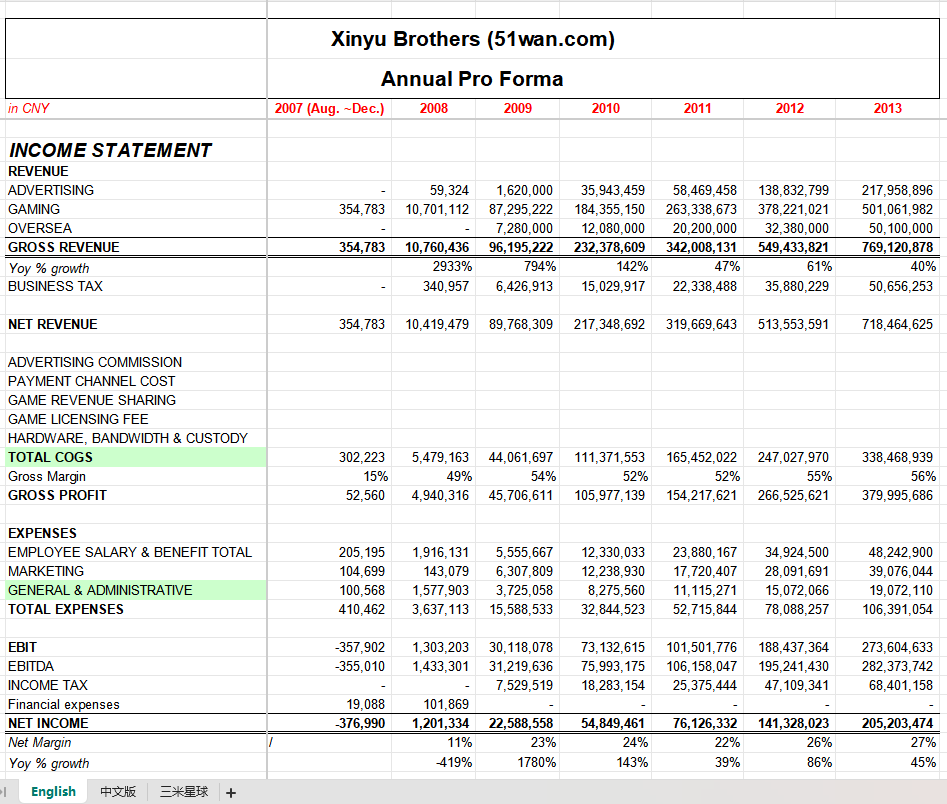The height and width of the screenshot is (804, 947).
Task: Select the BUSINESS TAX row label
Action: coord(55,286)
